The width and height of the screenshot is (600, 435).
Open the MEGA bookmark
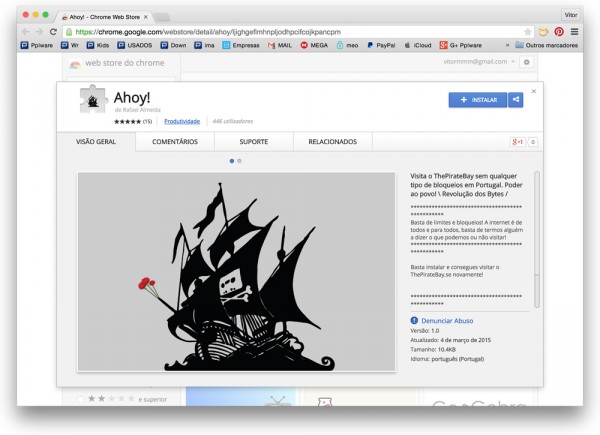pyautogui.click(x=314, y=45)
